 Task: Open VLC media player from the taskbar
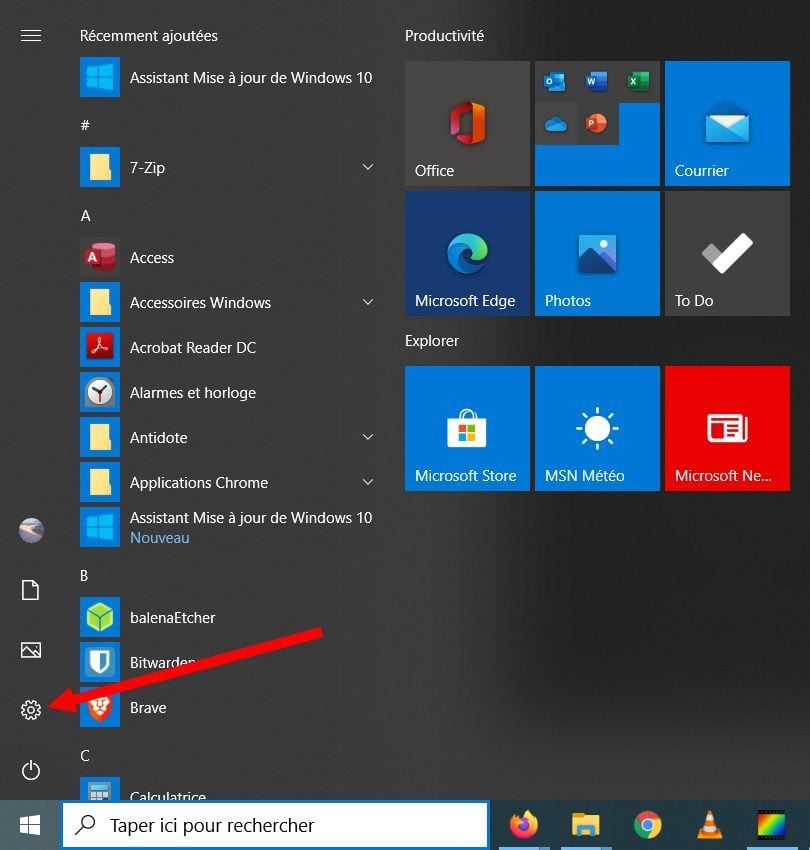(x=709, y=825)
